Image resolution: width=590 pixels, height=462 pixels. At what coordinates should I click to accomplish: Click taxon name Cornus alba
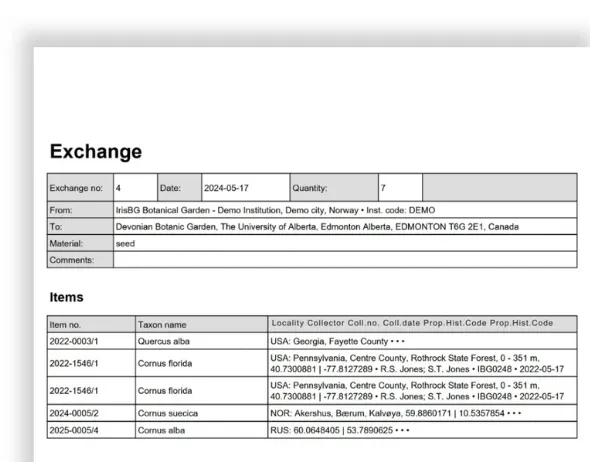point(161,430)
